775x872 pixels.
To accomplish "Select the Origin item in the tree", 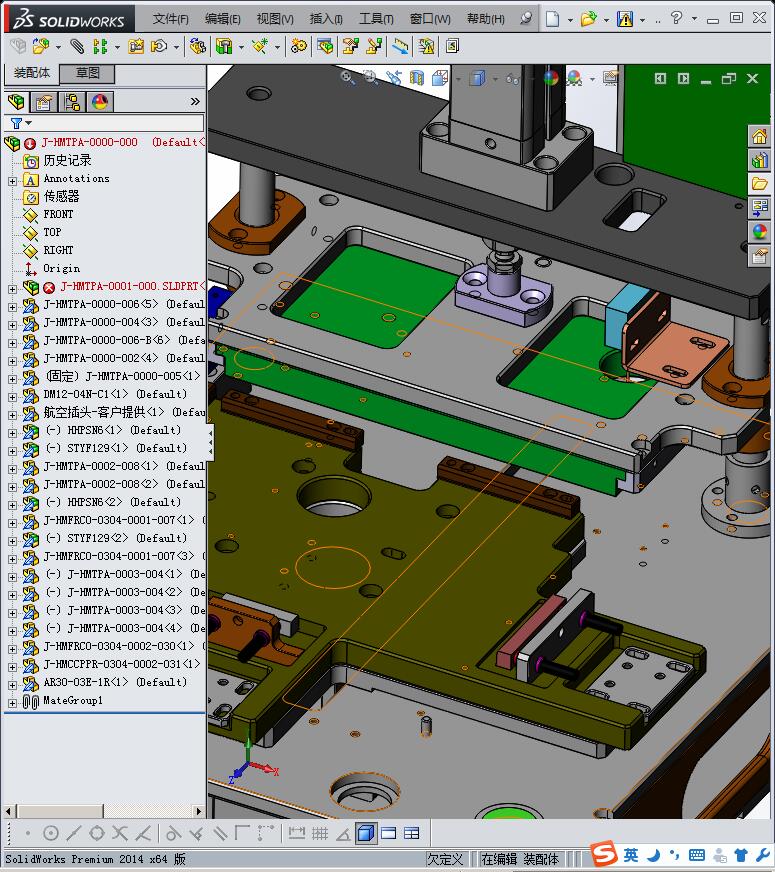I will tap(61, 269).
